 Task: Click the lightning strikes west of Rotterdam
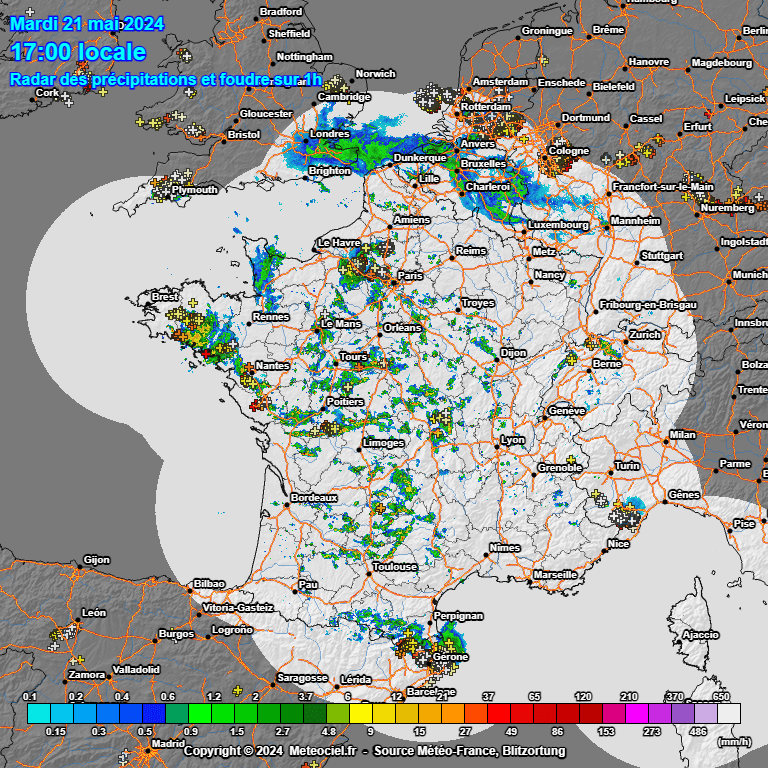pyautogui.click(x=432, y=97)
